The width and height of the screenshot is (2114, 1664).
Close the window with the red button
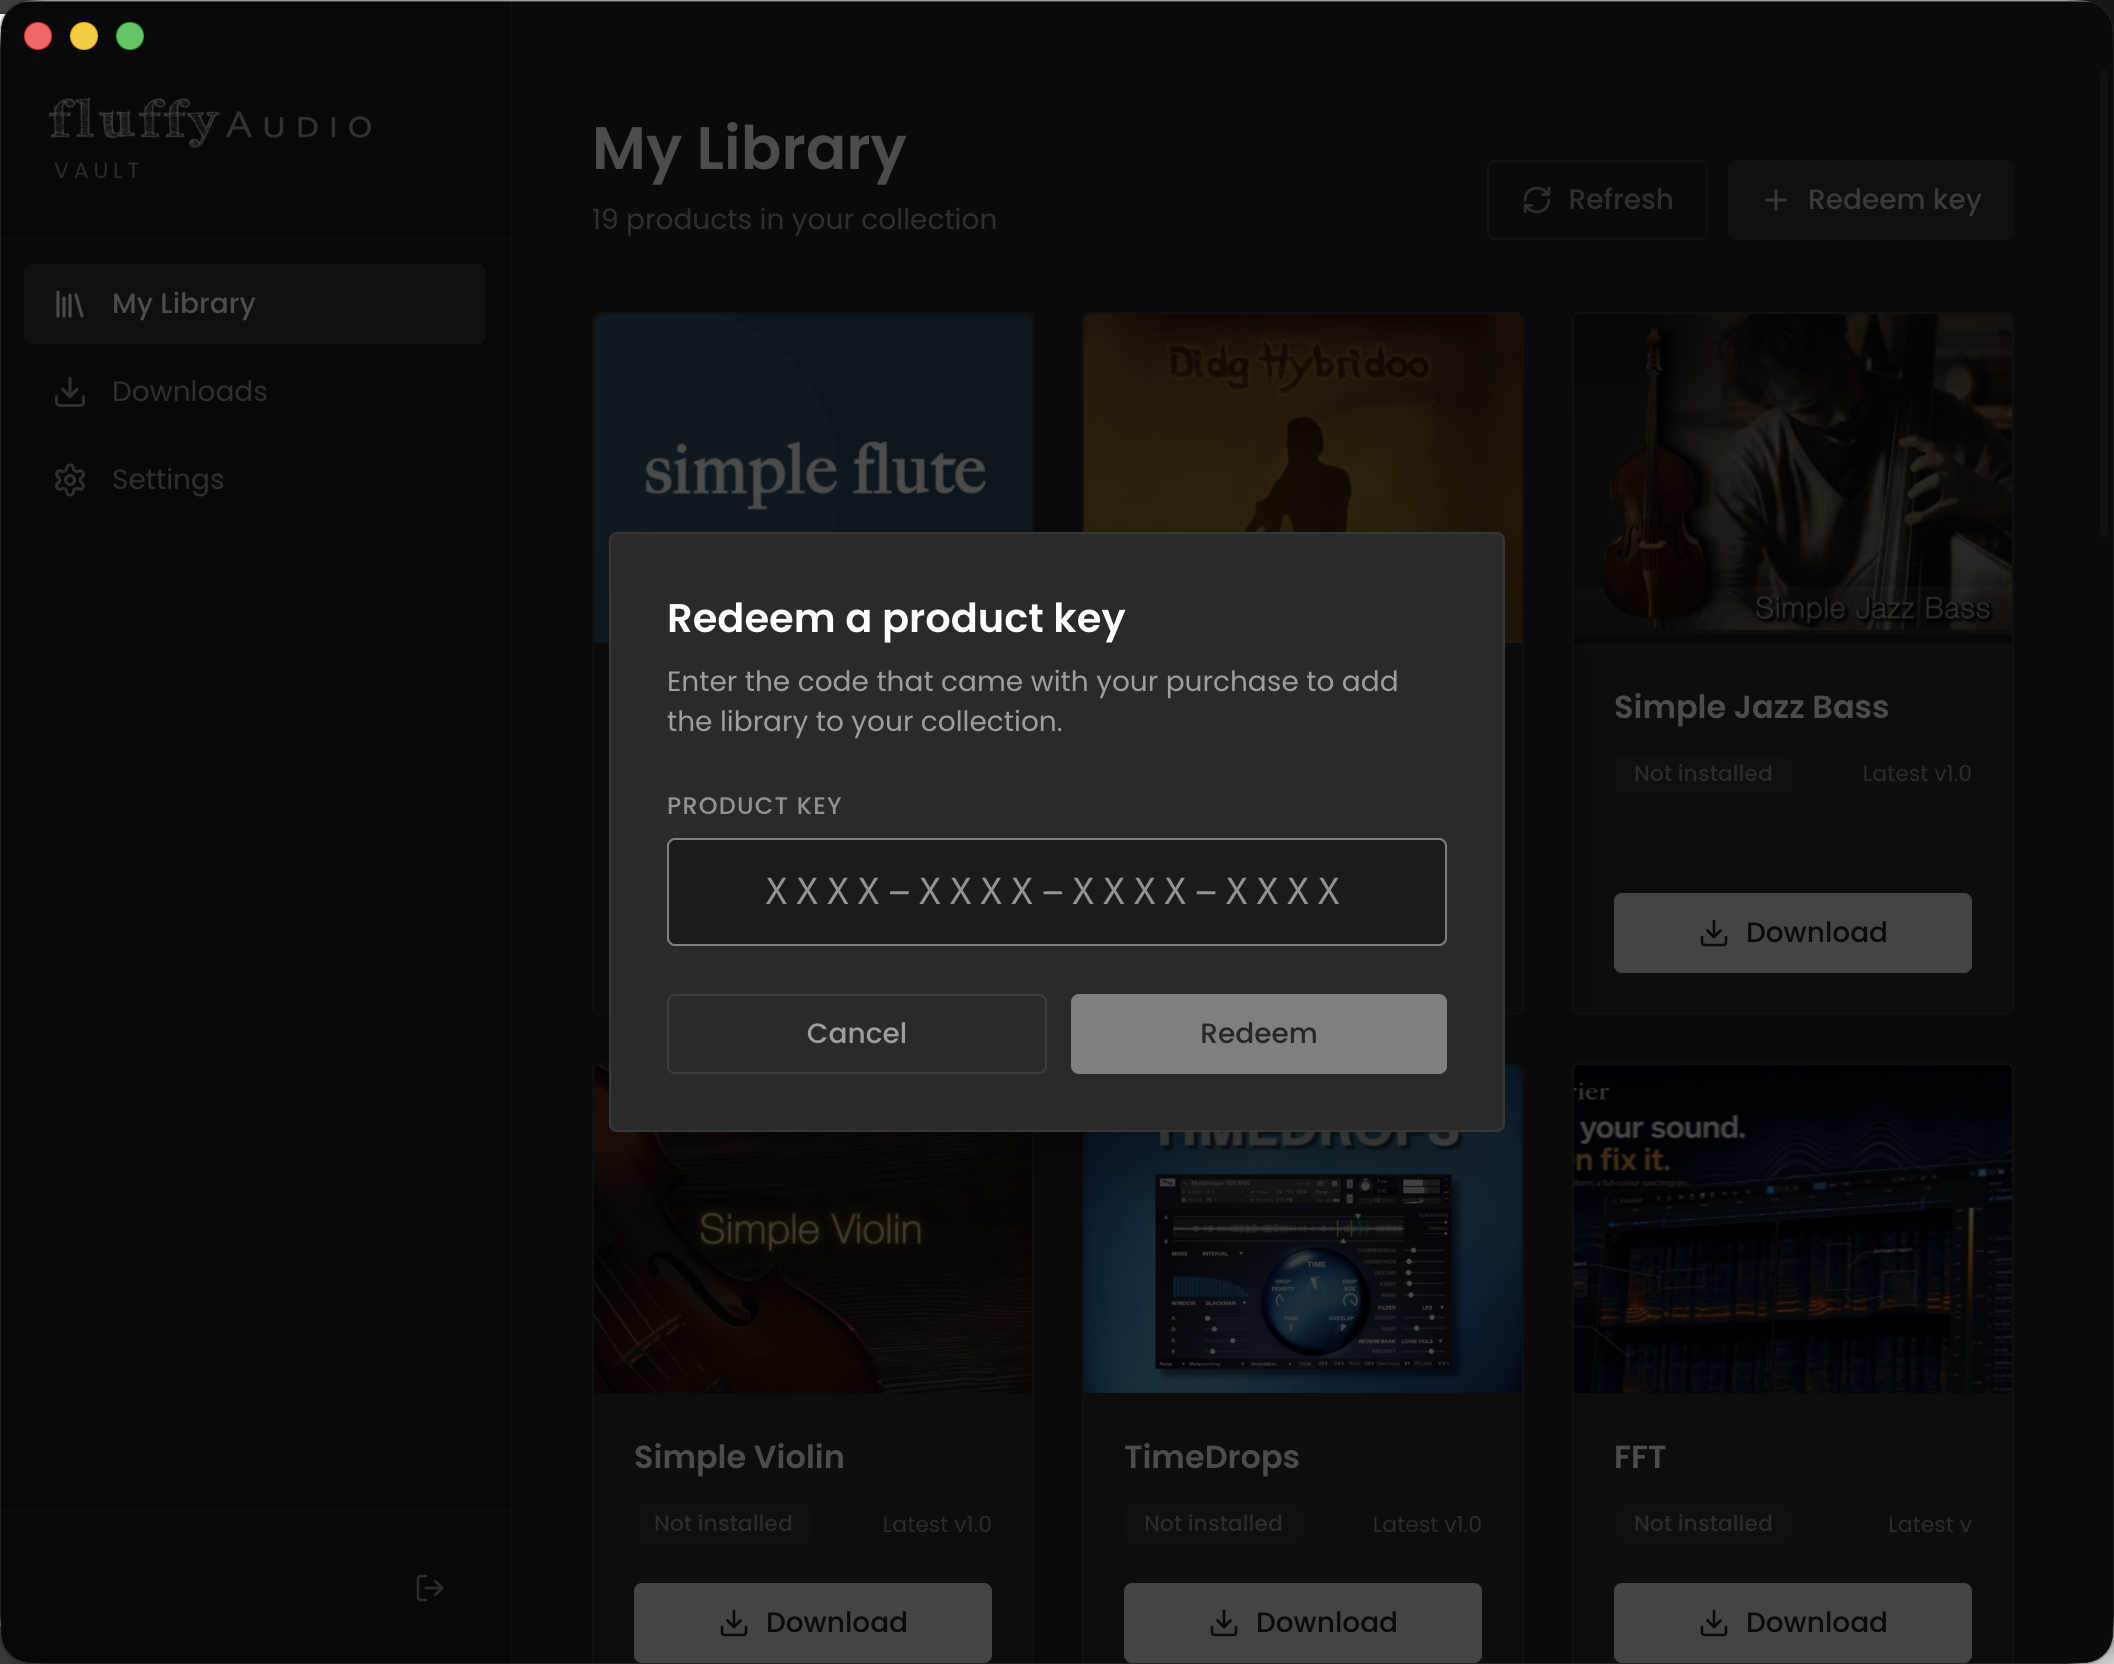38,36
